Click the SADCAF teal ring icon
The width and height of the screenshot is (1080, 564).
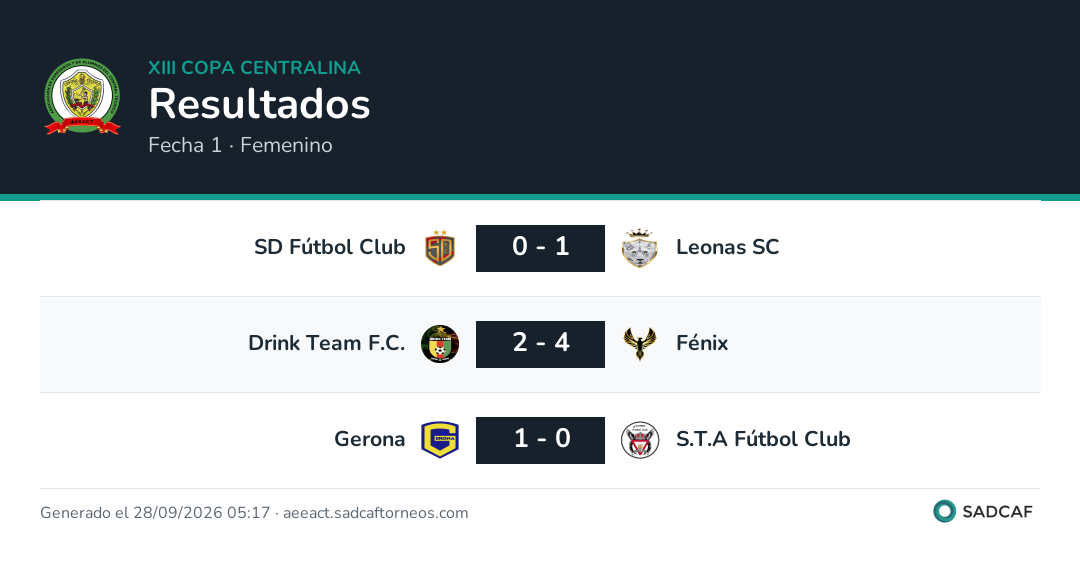tap(944, 511)
